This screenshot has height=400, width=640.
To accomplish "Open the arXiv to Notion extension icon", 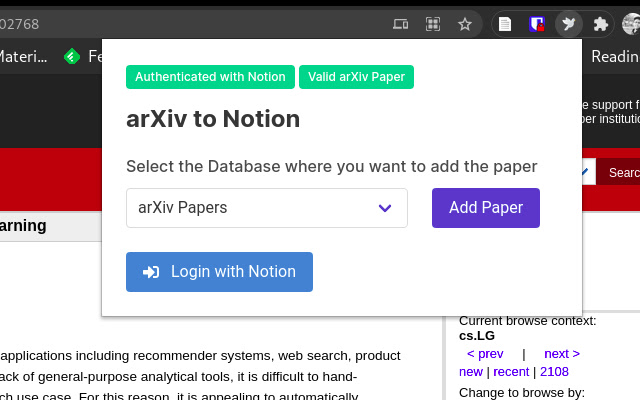I will click(569, 24).
